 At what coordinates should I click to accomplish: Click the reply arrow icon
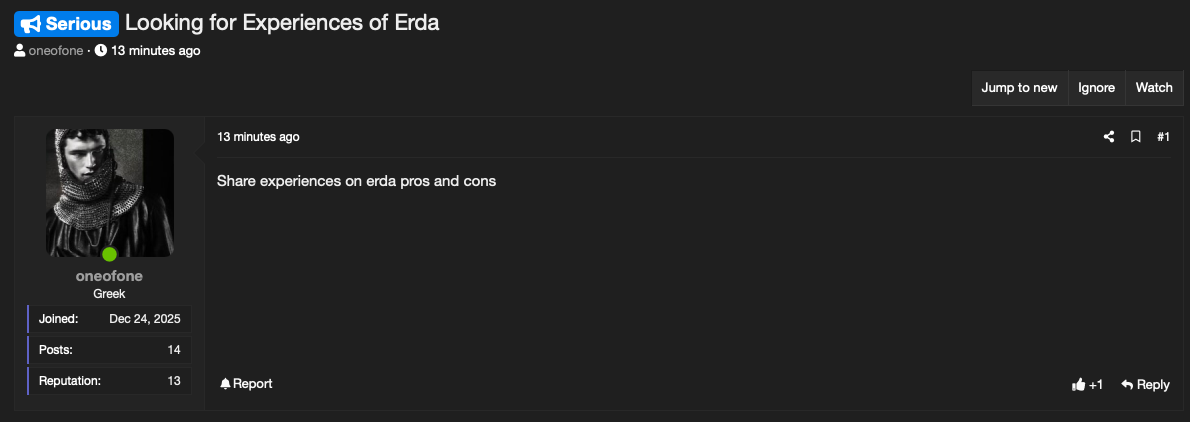click(x=1127, y=385)
